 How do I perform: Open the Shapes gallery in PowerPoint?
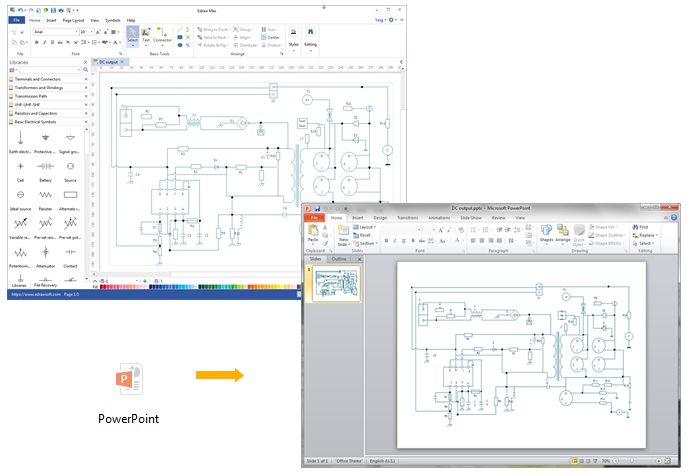point(546,232)
